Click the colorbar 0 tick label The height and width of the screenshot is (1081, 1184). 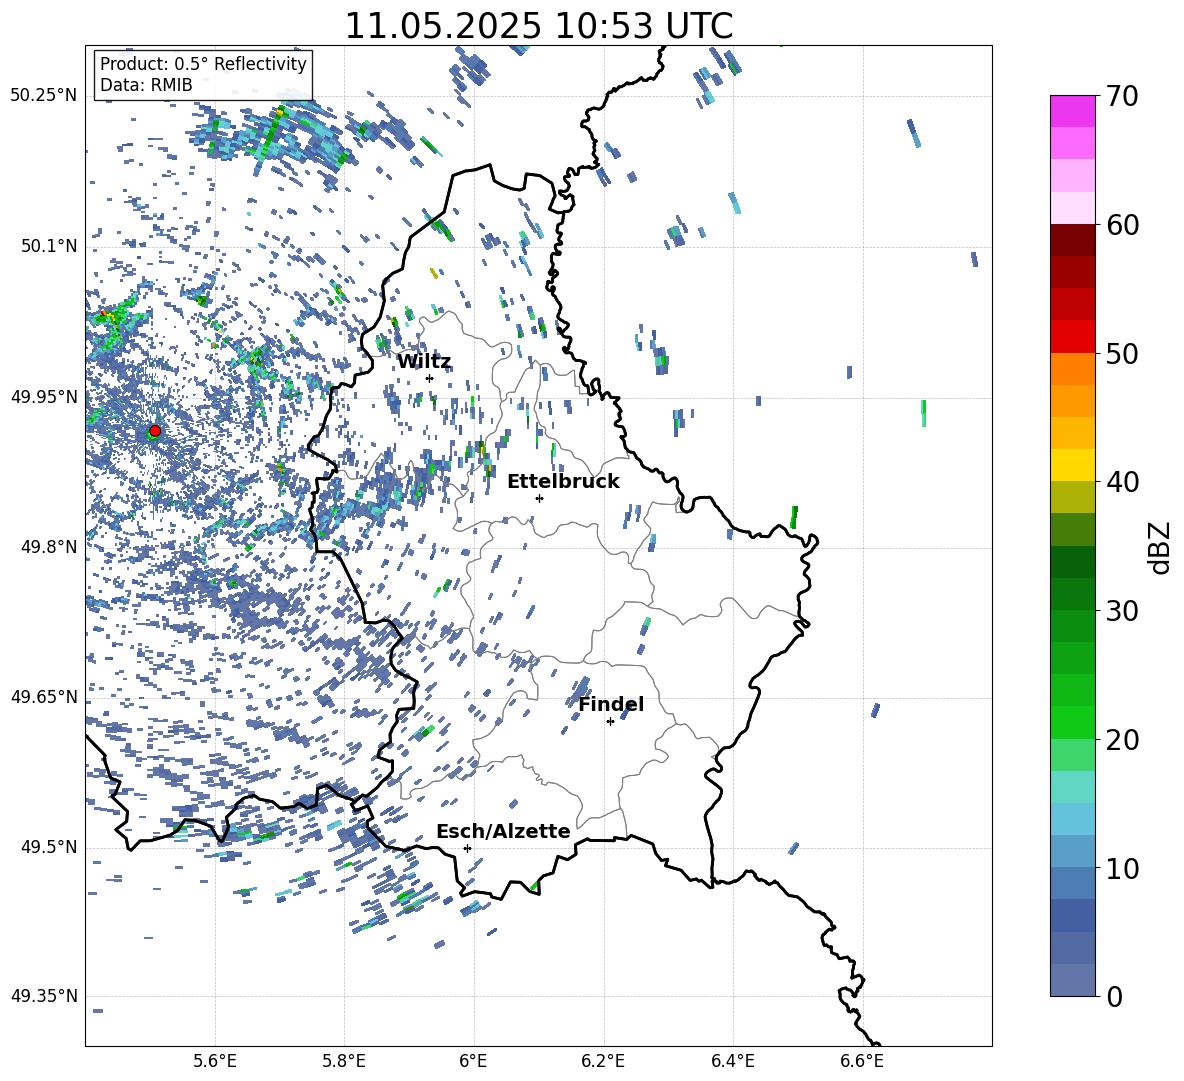pyautogui.click(x=1114, y=996)
